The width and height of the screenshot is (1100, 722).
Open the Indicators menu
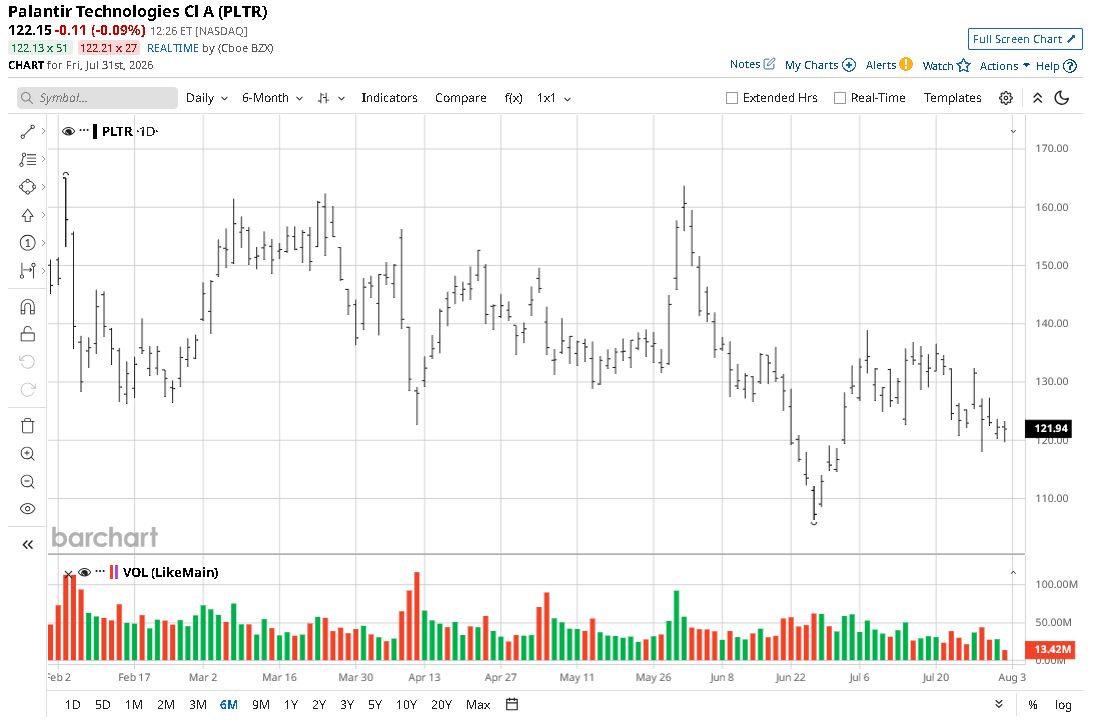[389, 98]
